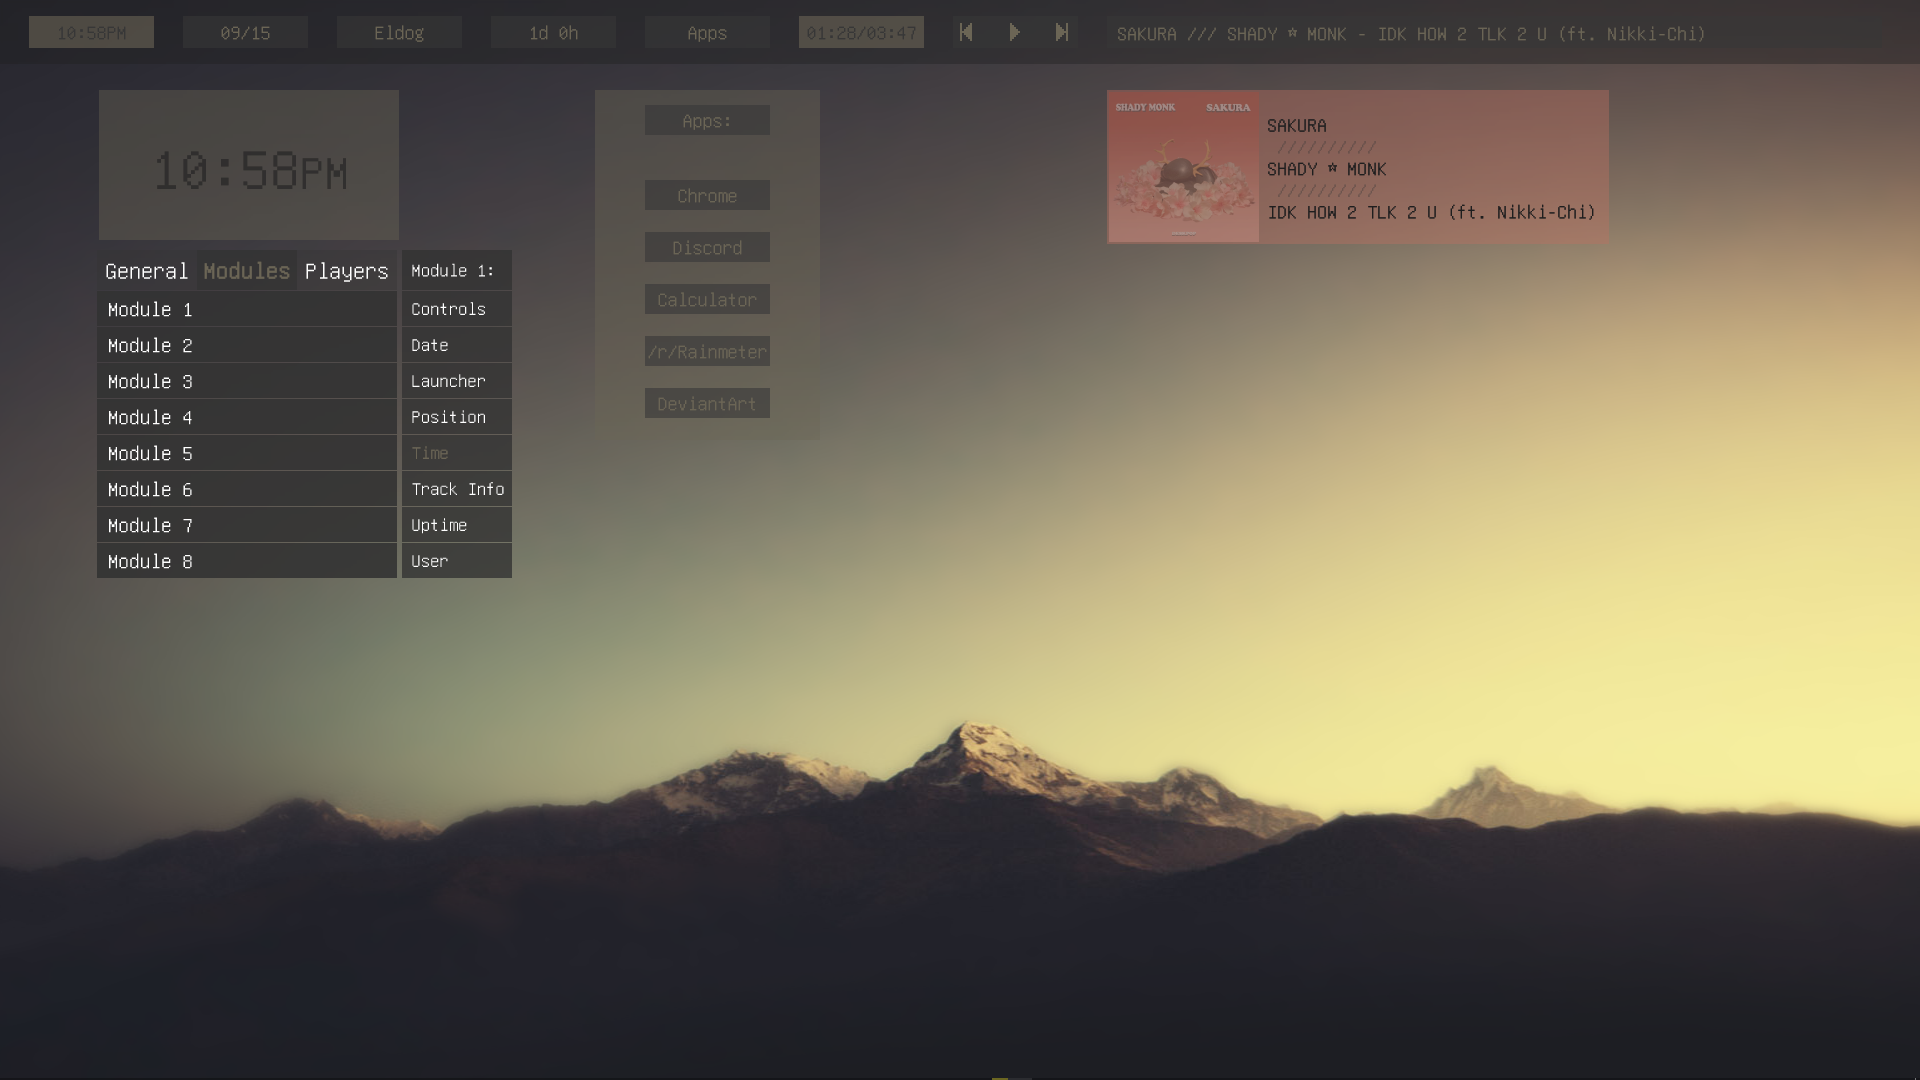Switch to the Players tab

click(346, 270)
